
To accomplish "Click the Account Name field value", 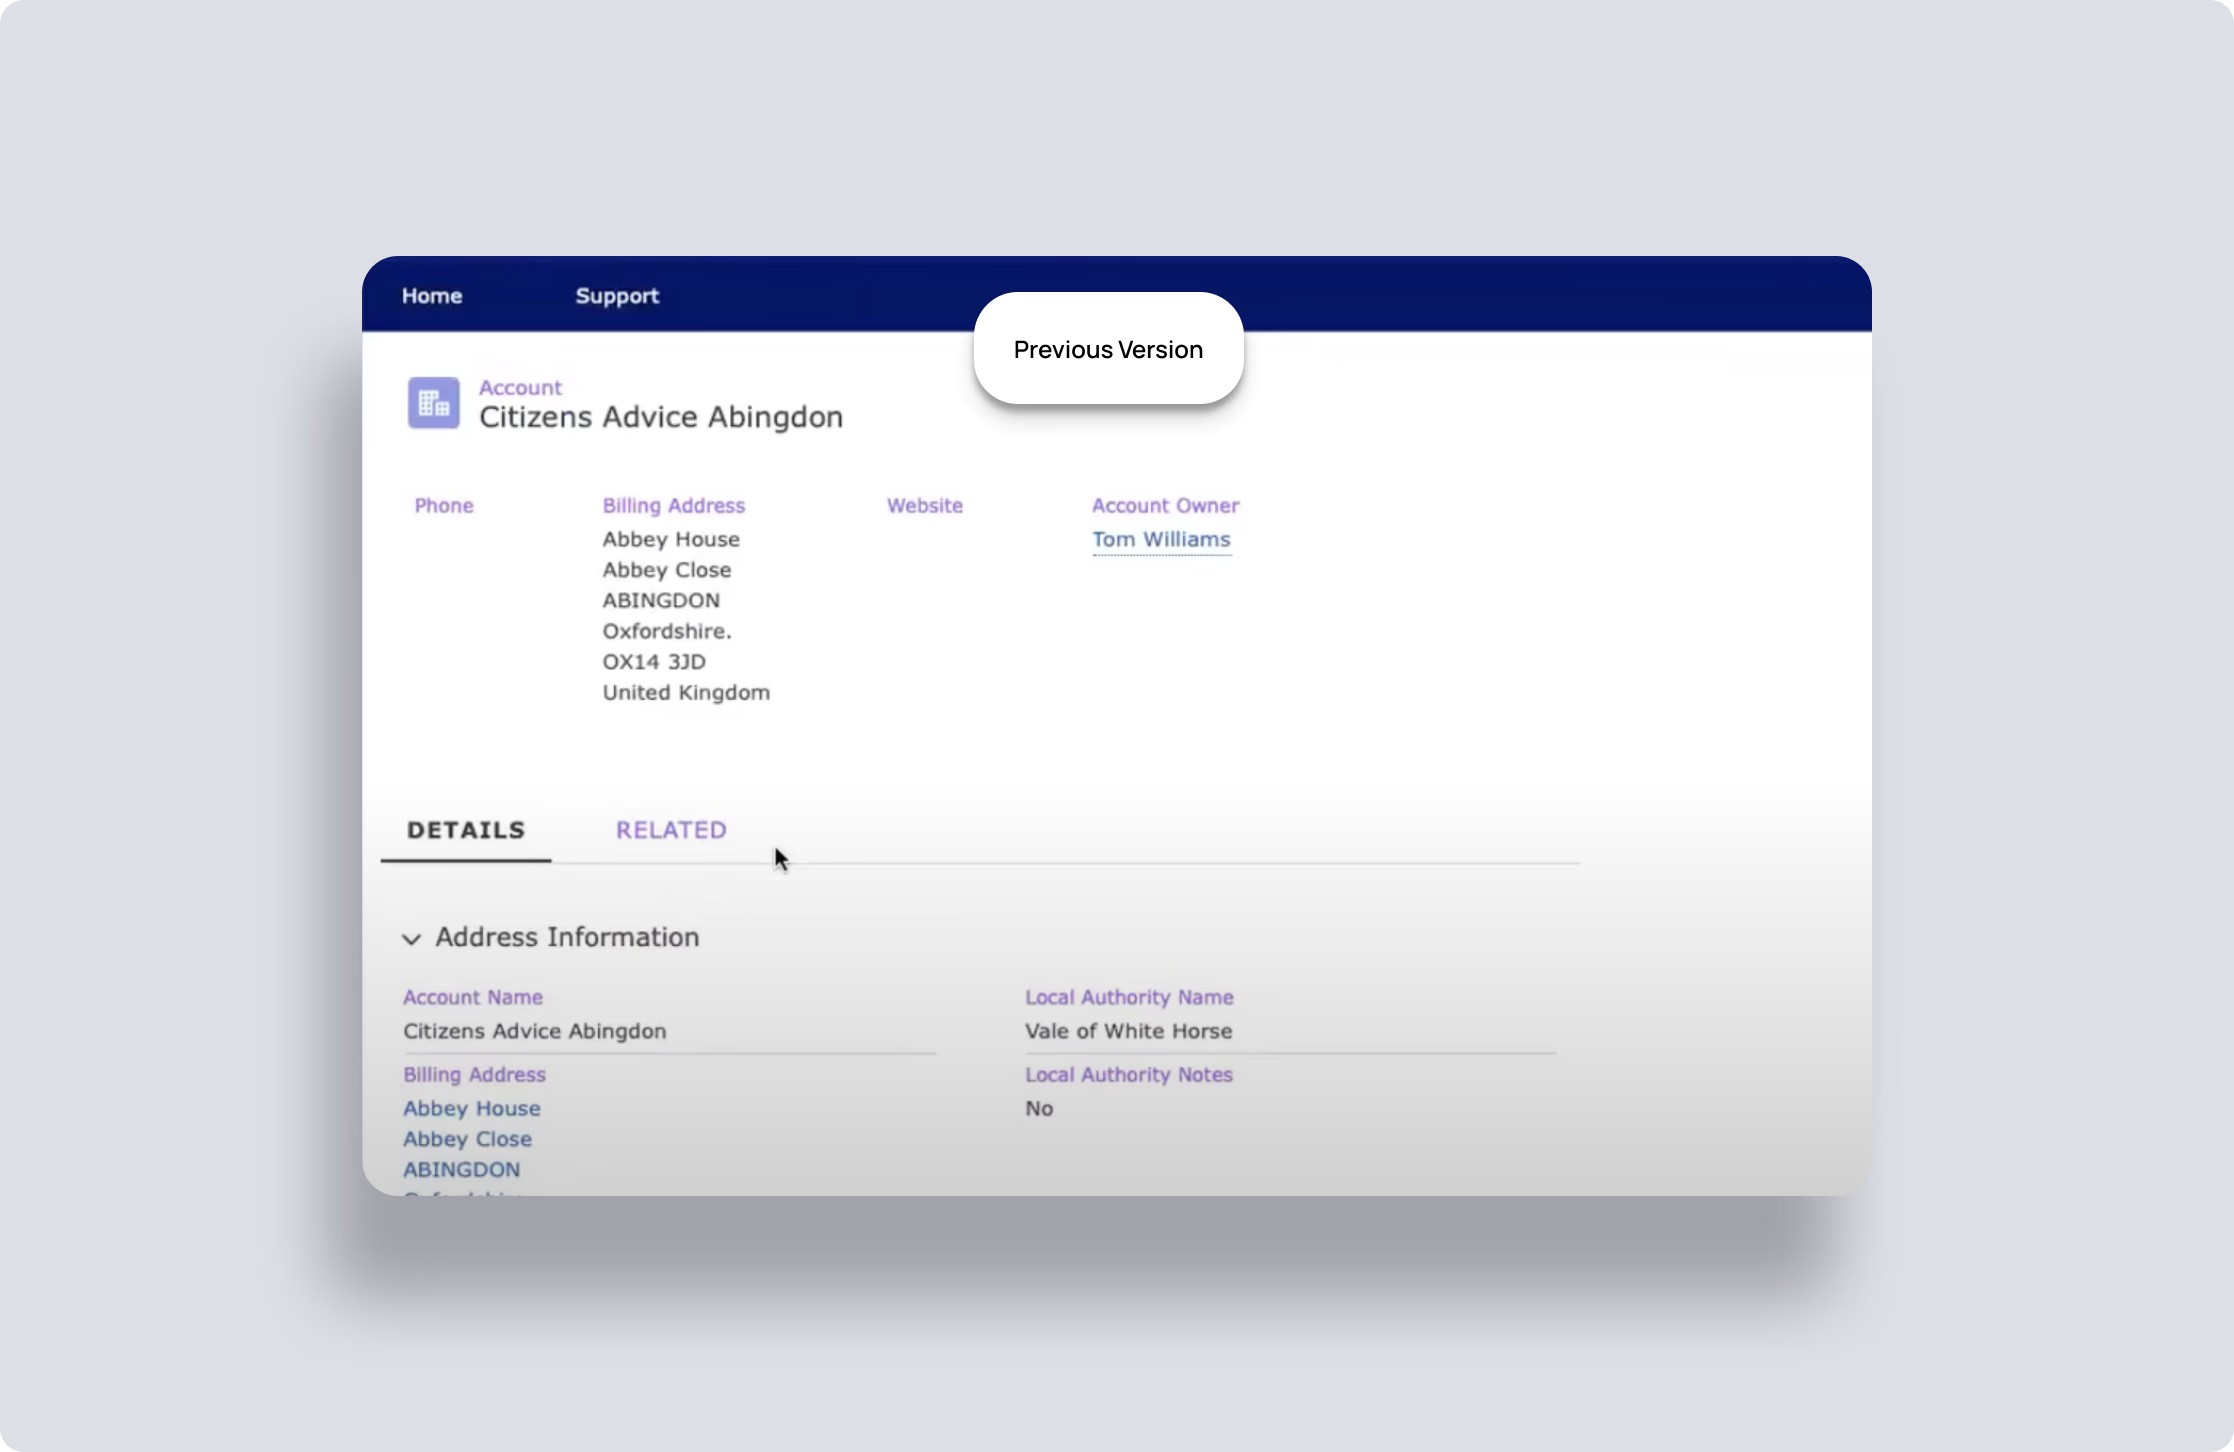I will 534,1031.
